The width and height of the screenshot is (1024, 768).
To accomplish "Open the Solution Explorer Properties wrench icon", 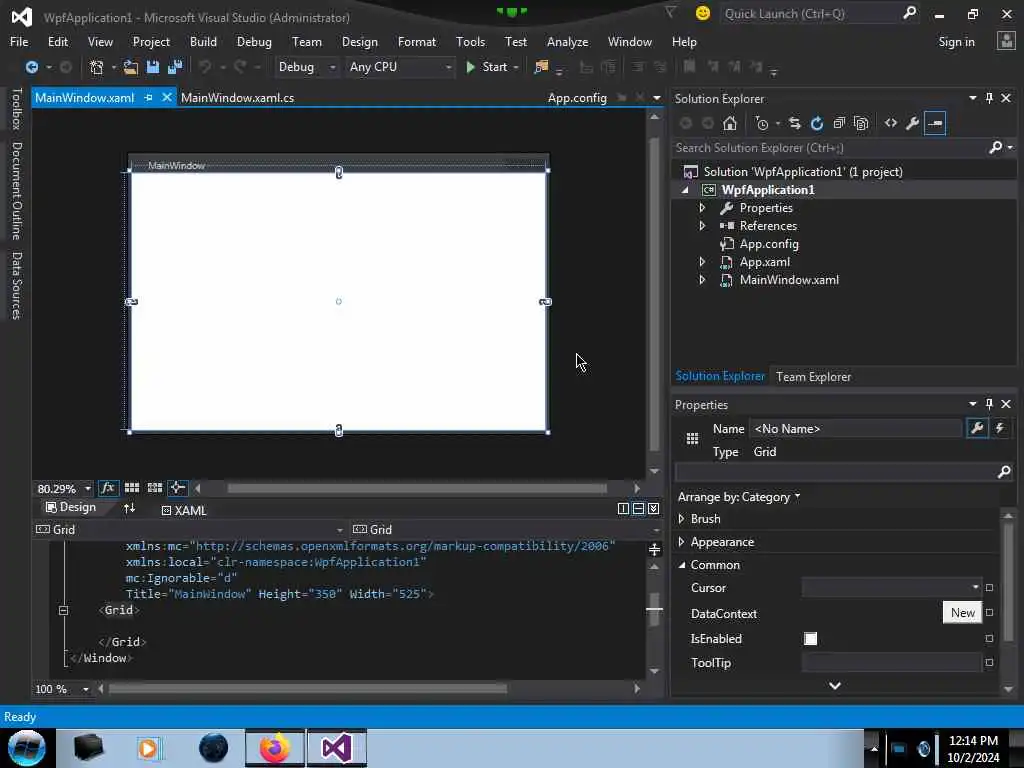I will tap(912, 123).
